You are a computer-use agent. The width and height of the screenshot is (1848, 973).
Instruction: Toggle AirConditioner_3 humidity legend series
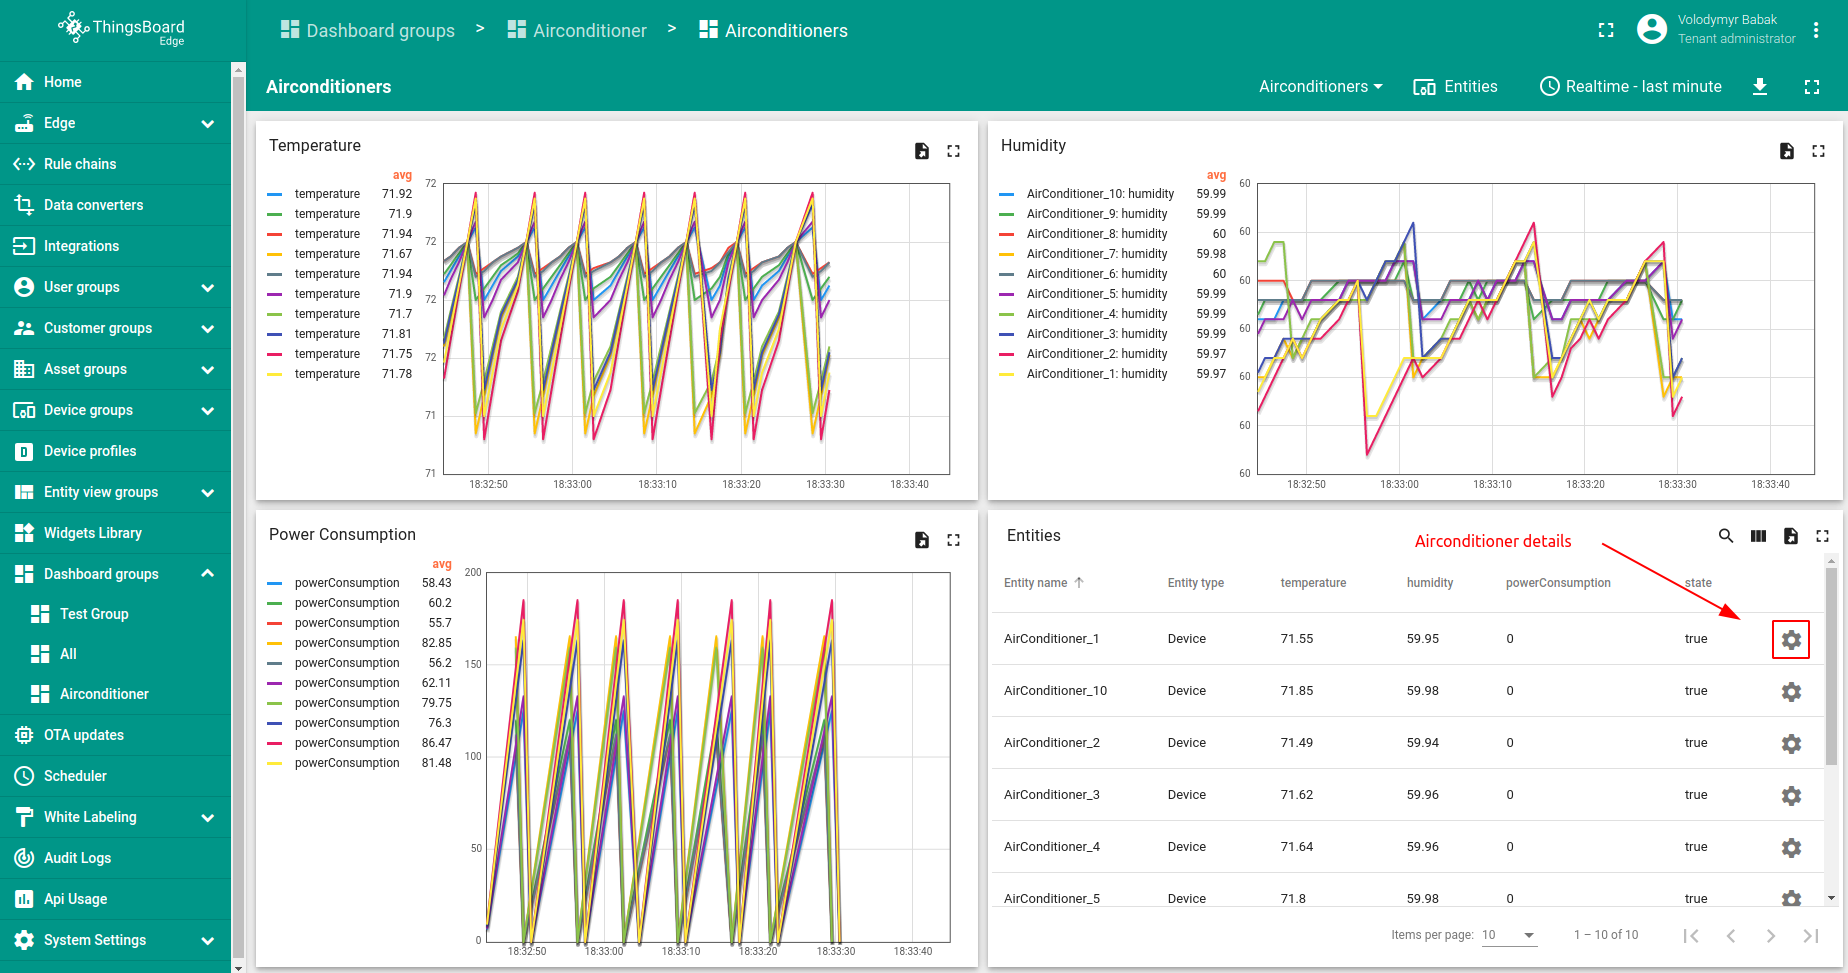(1097, 334)
